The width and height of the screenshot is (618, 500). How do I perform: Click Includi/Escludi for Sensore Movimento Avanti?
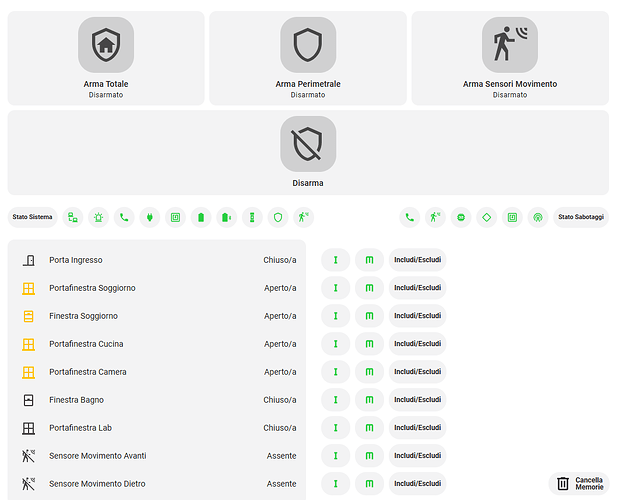(x=417, y=455)
